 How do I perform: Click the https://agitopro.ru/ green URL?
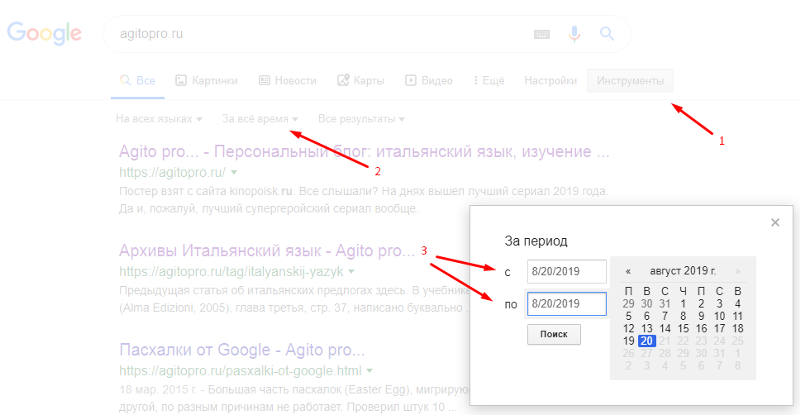[172, 173]
